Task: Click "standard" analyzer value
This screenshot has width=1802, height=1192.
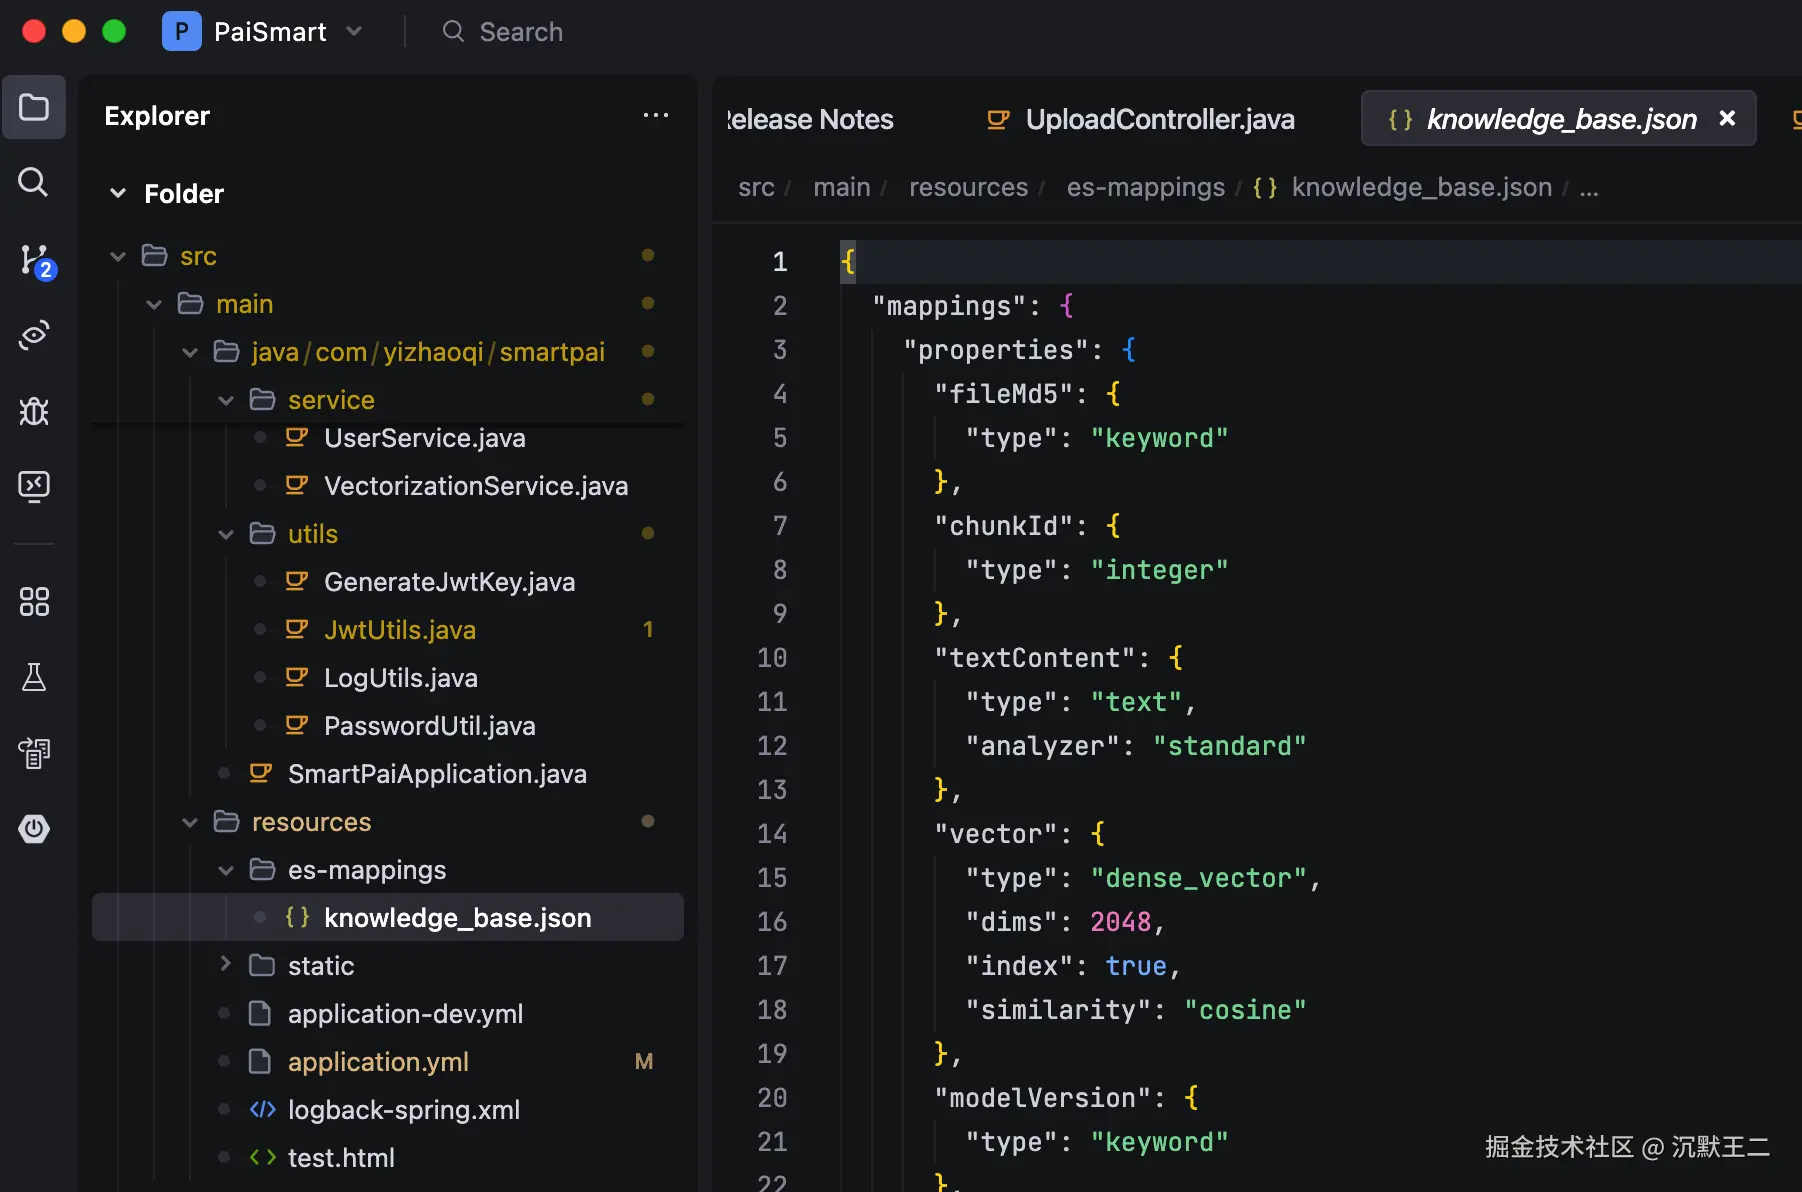Action: [x=1229, y=746]
